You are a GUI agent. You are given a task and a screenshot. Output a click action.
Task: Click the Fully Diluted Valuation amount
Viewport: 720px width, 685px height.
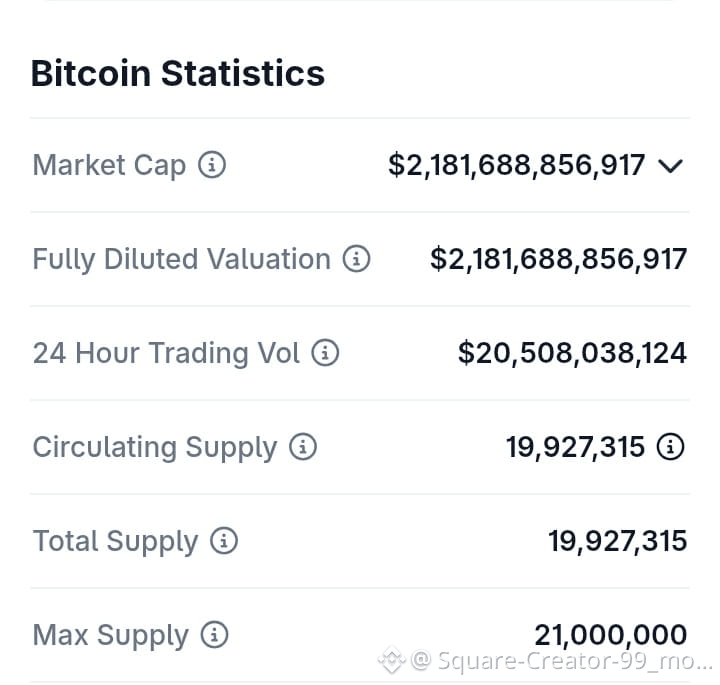pos(558,259)
